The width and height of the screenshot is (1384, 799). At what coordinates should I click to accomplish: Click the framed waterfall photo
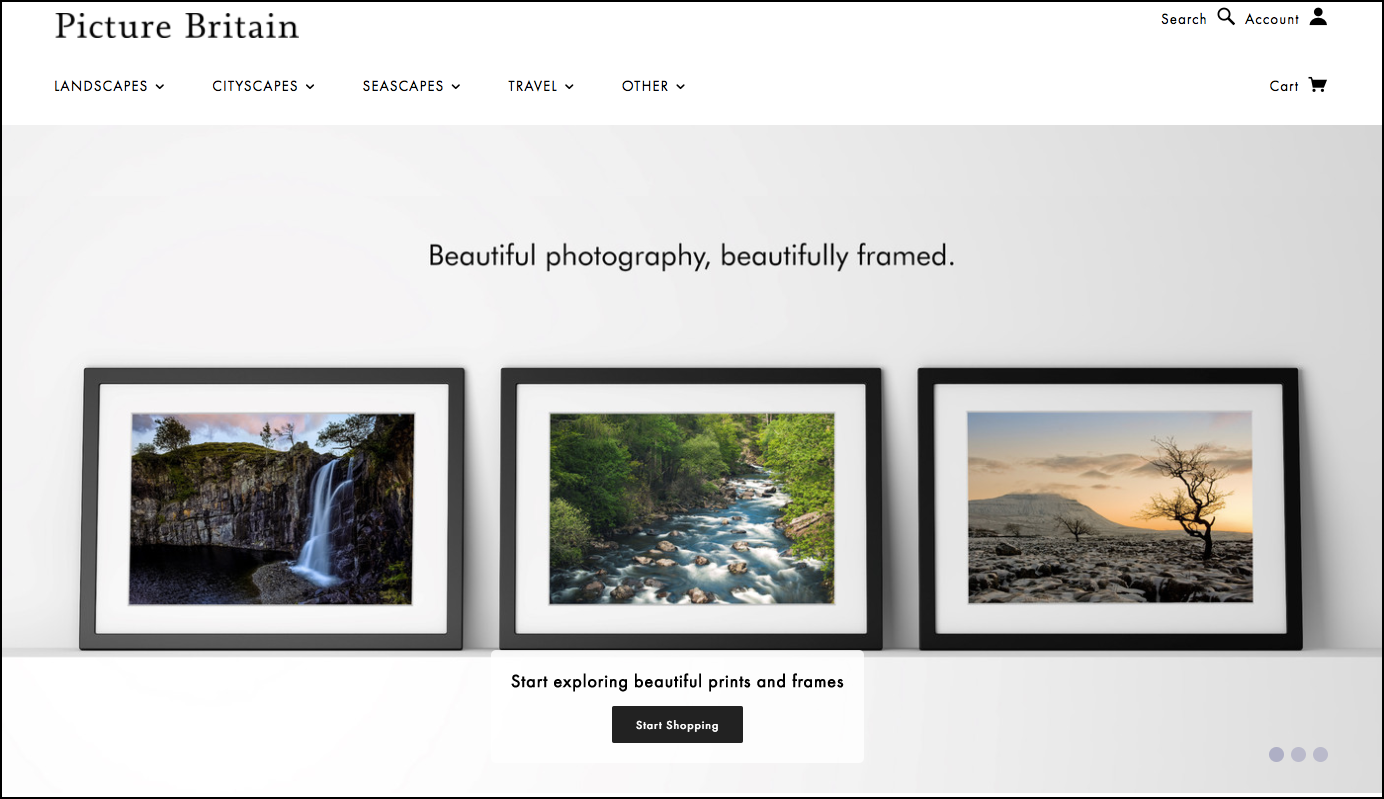(x=272, y=509)
